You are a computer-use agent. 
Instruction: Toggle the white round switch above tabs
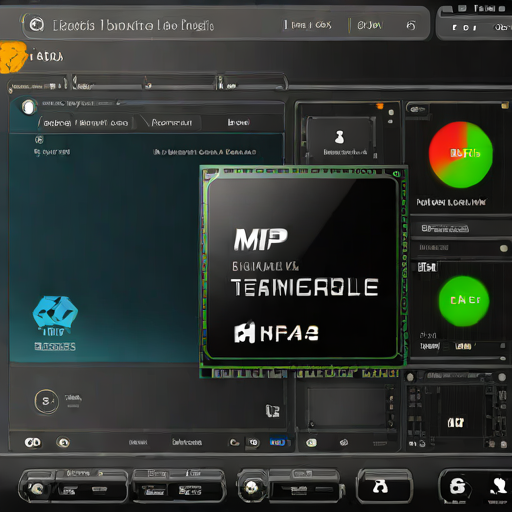pos(29,107)
